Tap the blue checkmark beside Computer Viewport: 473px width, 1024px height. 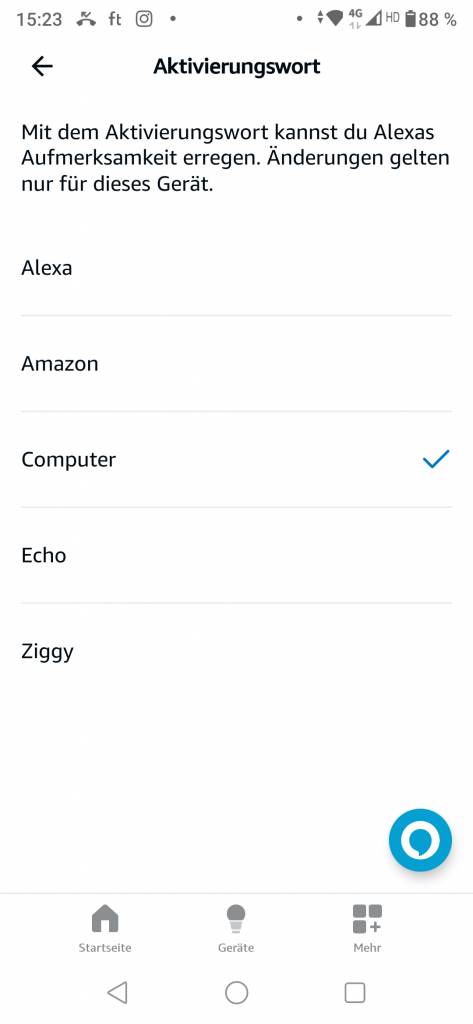[436, 459]
